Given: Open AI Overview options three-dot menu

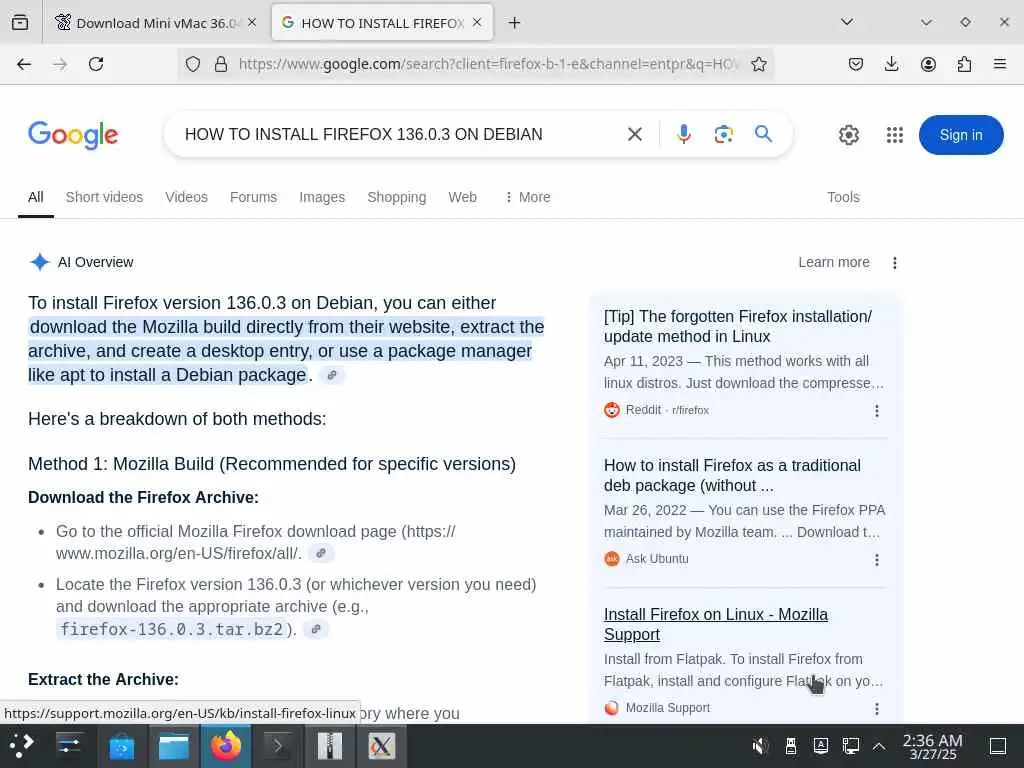Looking at the screenshot, I should point(895,263).
